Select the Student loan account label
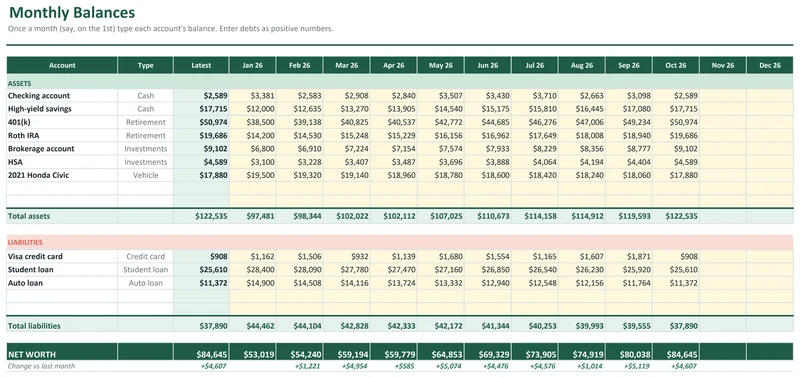Screen dimensions: 800x378 (x=31, y=270)
